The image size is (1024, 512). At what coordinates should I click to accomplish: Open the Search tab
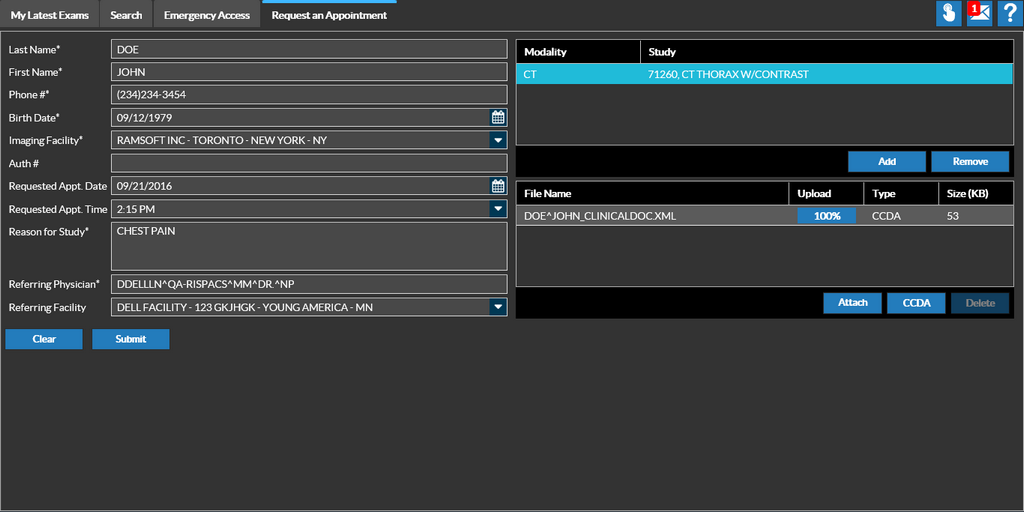pyautogui.click(x=126, y=15)
